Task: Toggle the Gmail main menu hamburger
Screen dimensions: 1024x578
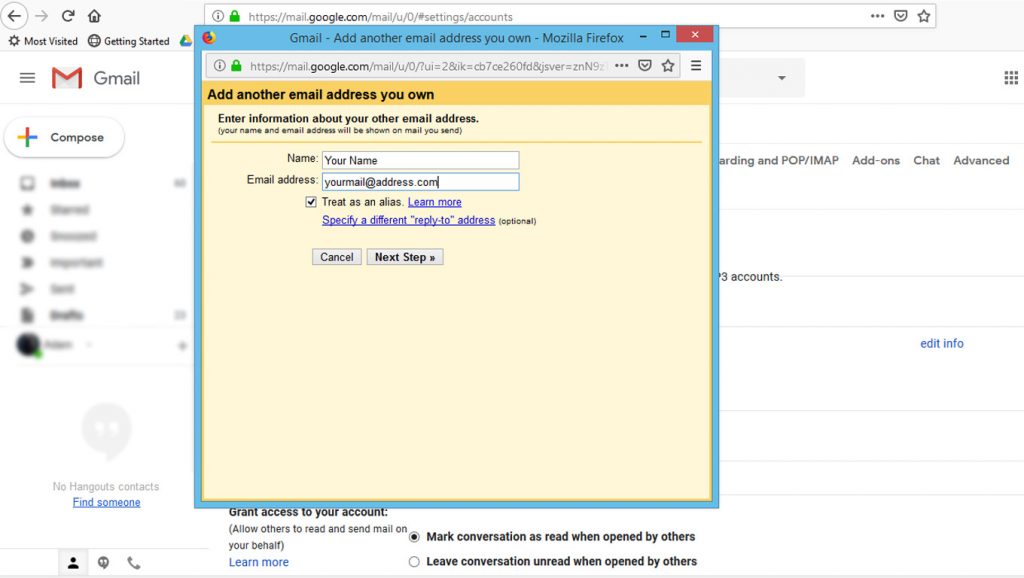Action: point(27,78)
